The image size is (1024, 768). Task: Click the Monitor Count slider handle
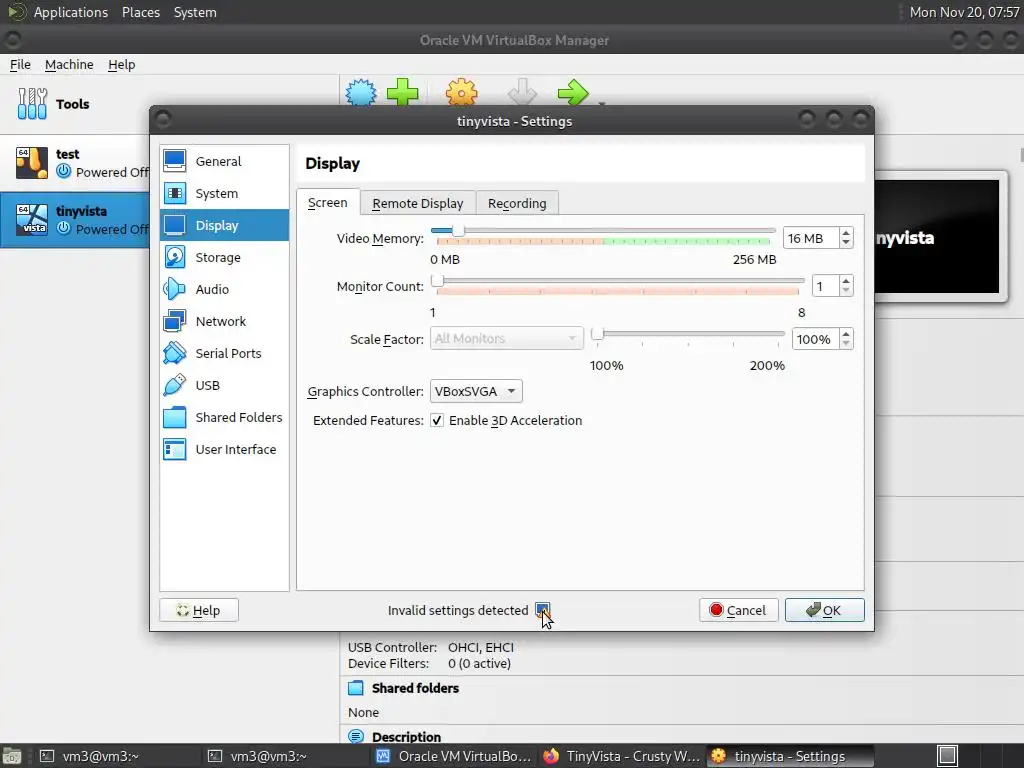(438, 281)
